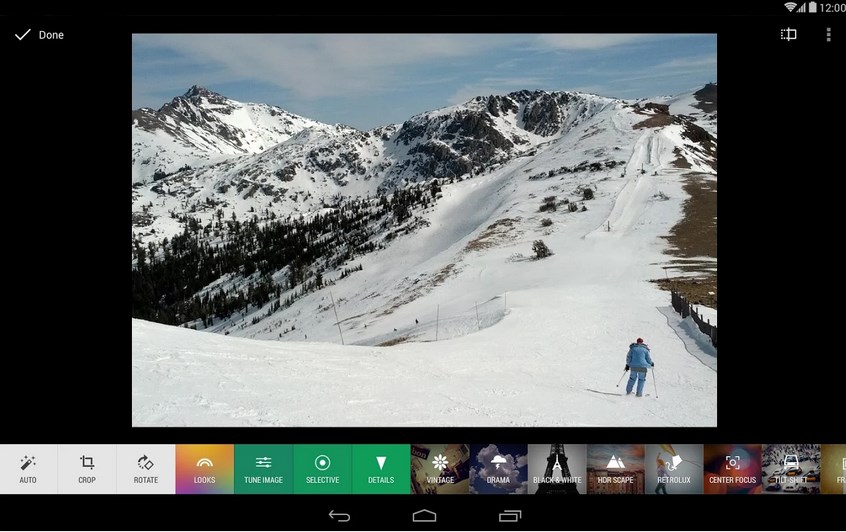Select the Tilt-Shift filter
846x532 pixels.
[791, 469]
